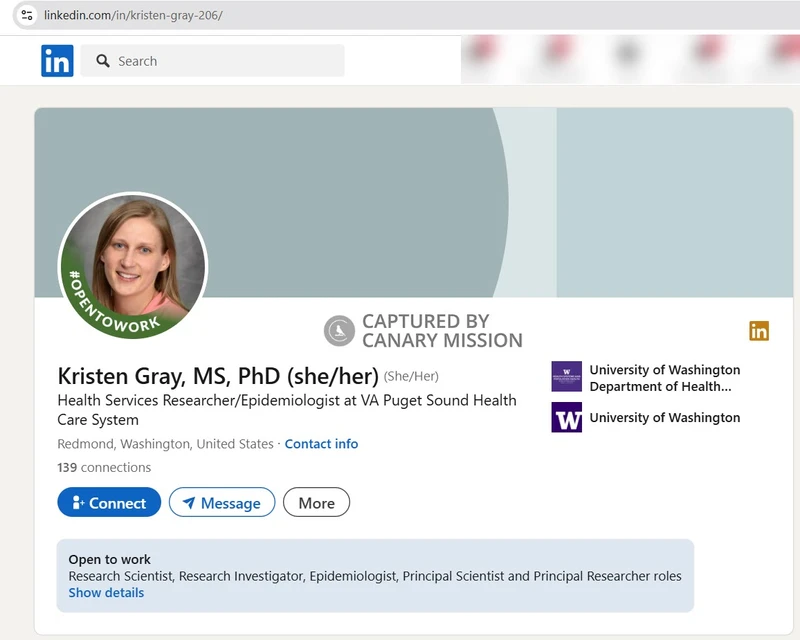This screenshot has width=800, height=640.
Task: Open the site information icon in address bar
Action: point(27,15)
